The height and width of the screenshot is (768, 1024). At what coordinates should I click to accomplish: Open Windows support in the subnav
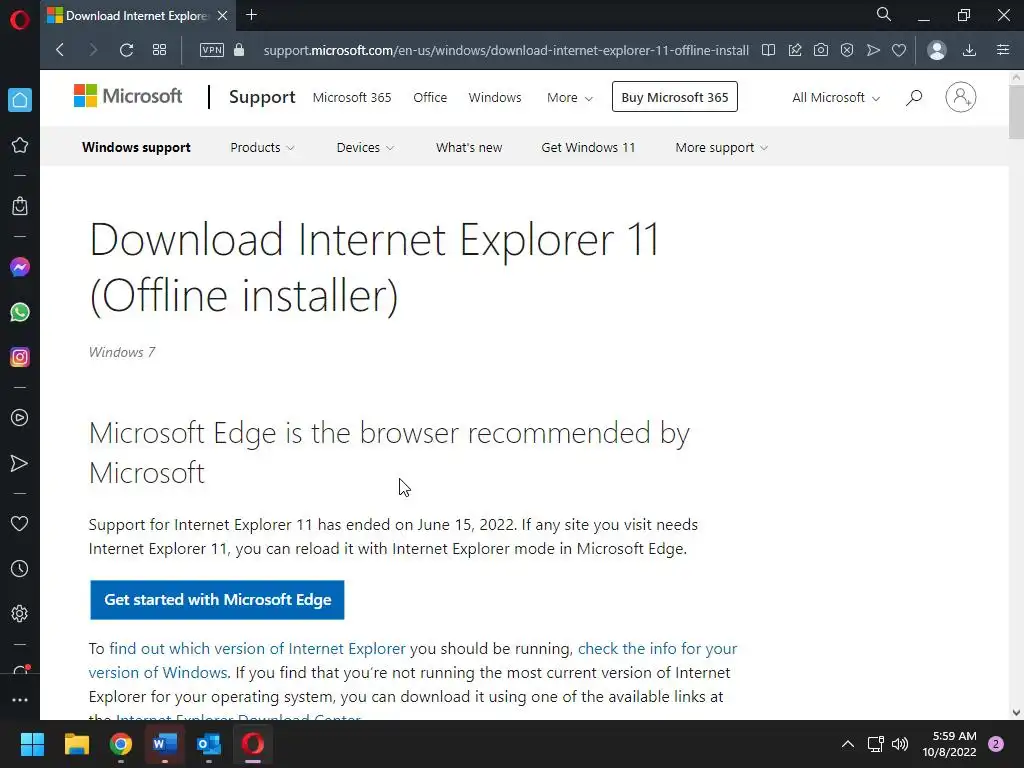pyautogui.click(x=136, y=148)
